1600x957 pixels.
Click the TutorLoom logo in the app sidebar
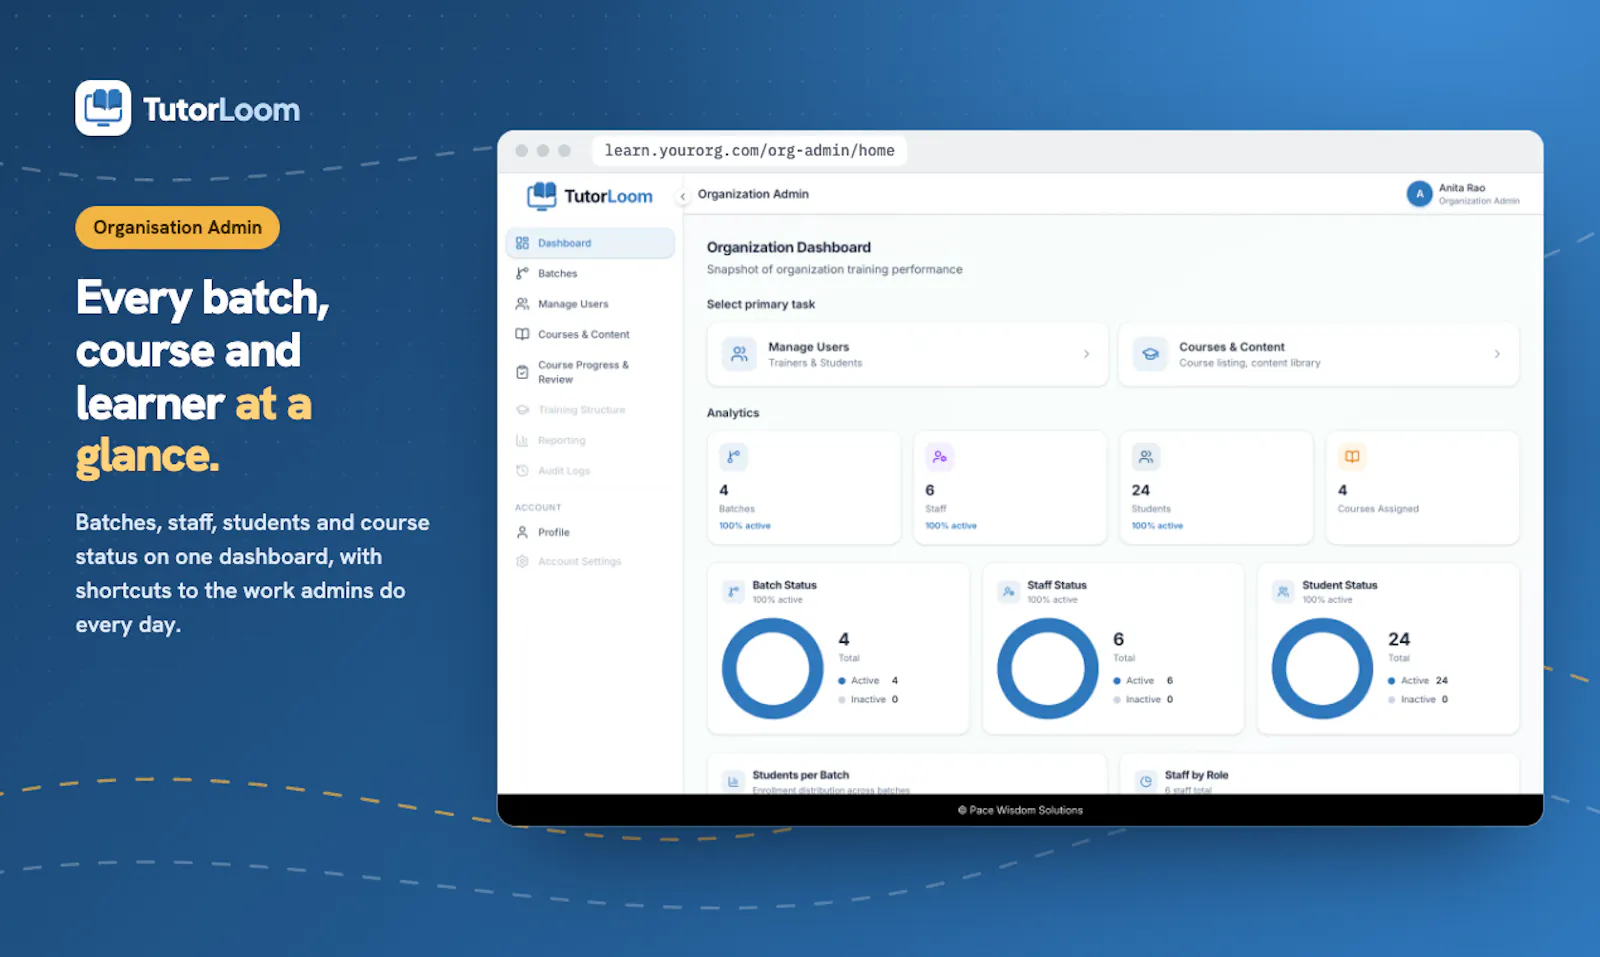tap(590, 196)
